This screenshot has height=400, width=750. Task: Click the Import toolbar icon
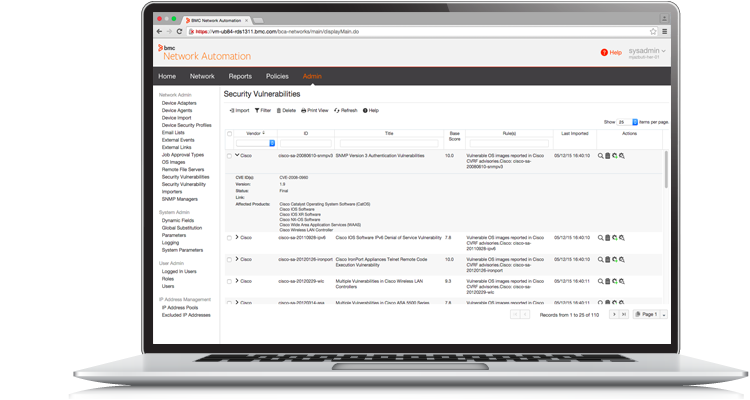232,110
